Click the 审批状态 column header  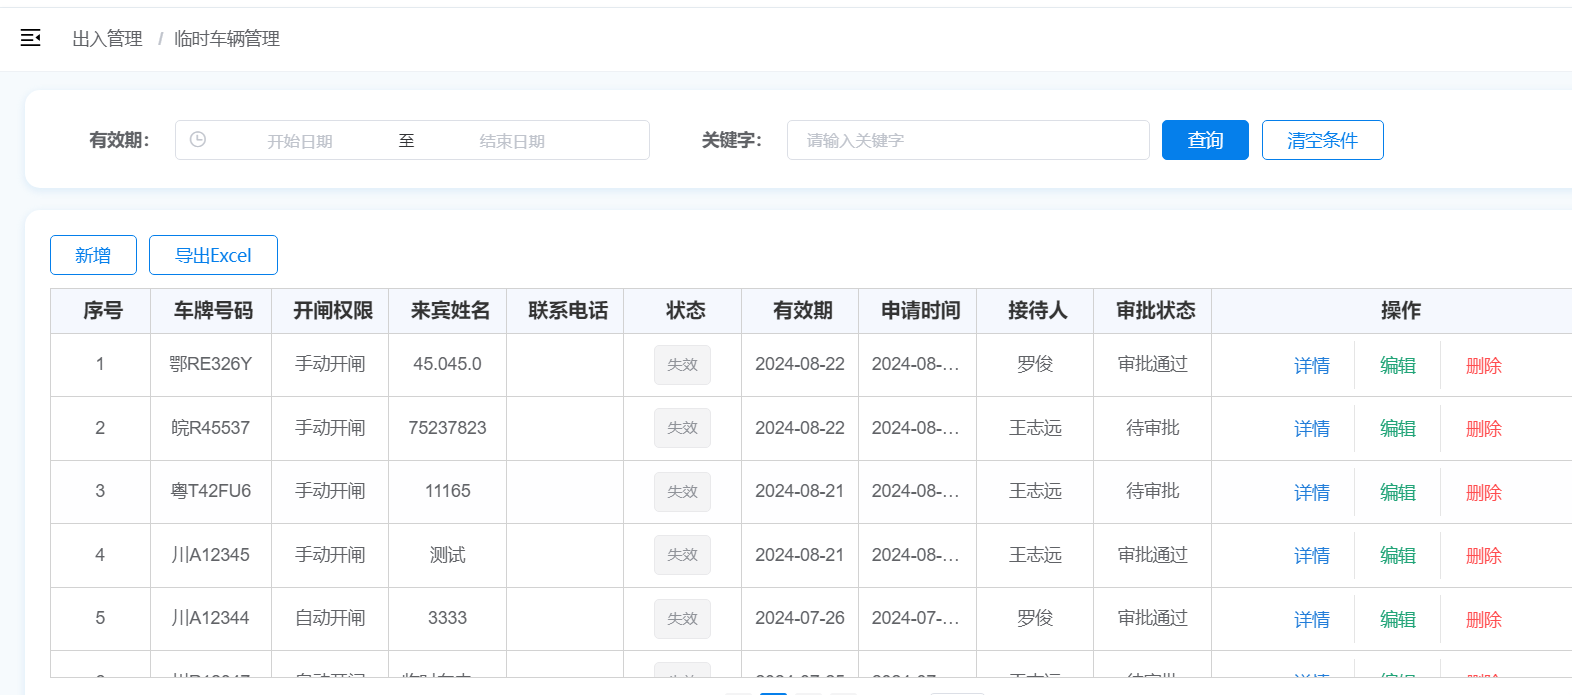coord(1155,311)
